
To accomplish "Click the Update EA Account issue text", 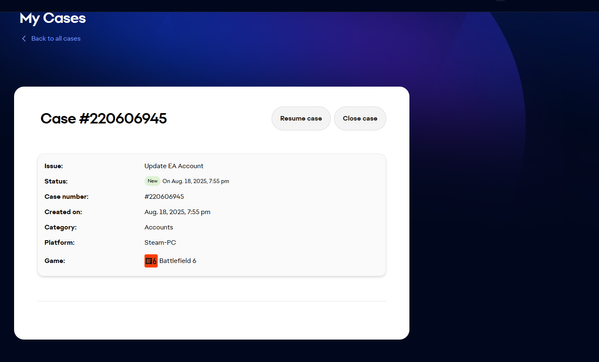I will click(x=174, y=166).
